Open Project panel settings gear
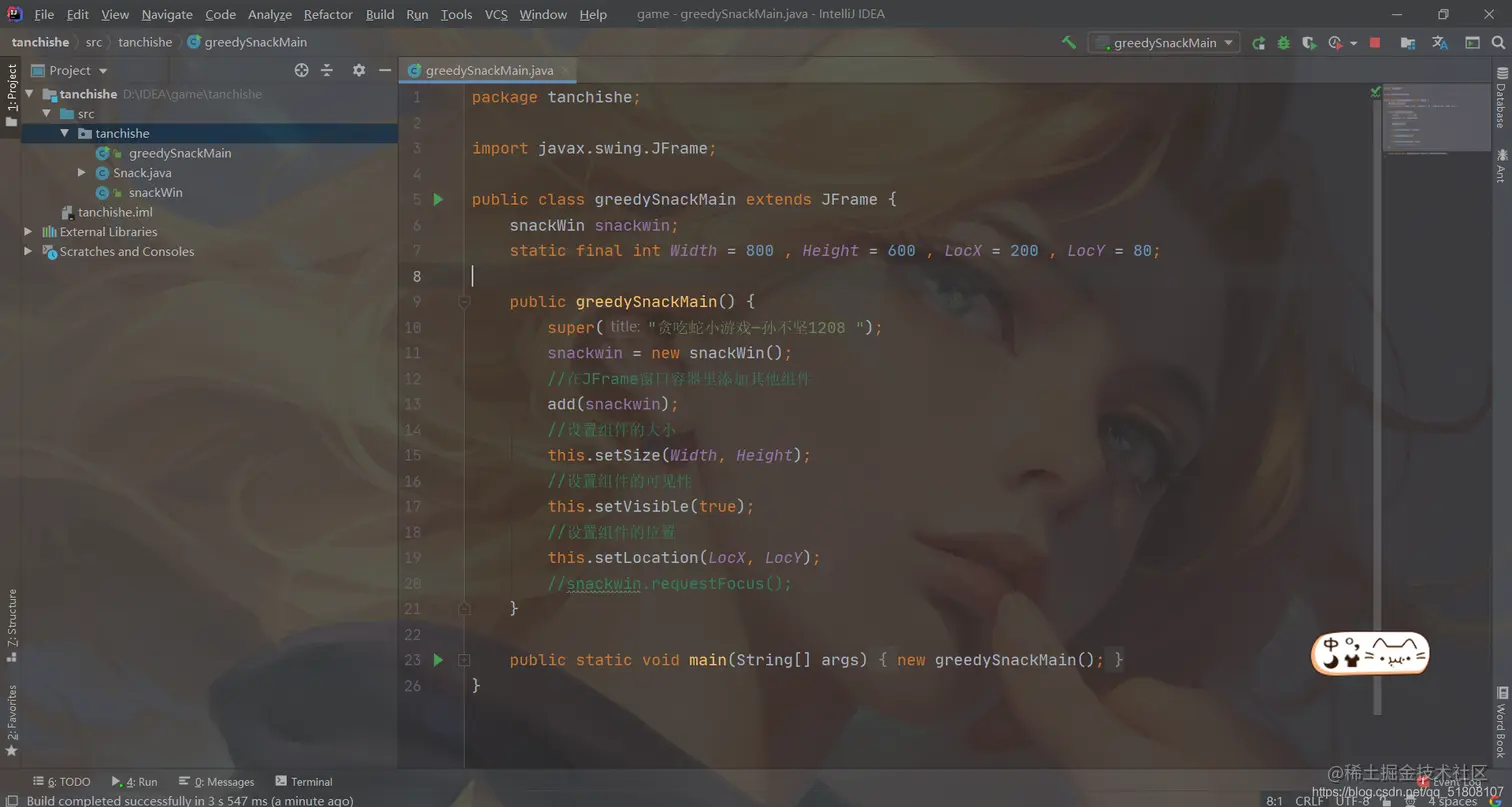The width and height of the screenshot is (1512, 807). [x=359, y=70]
